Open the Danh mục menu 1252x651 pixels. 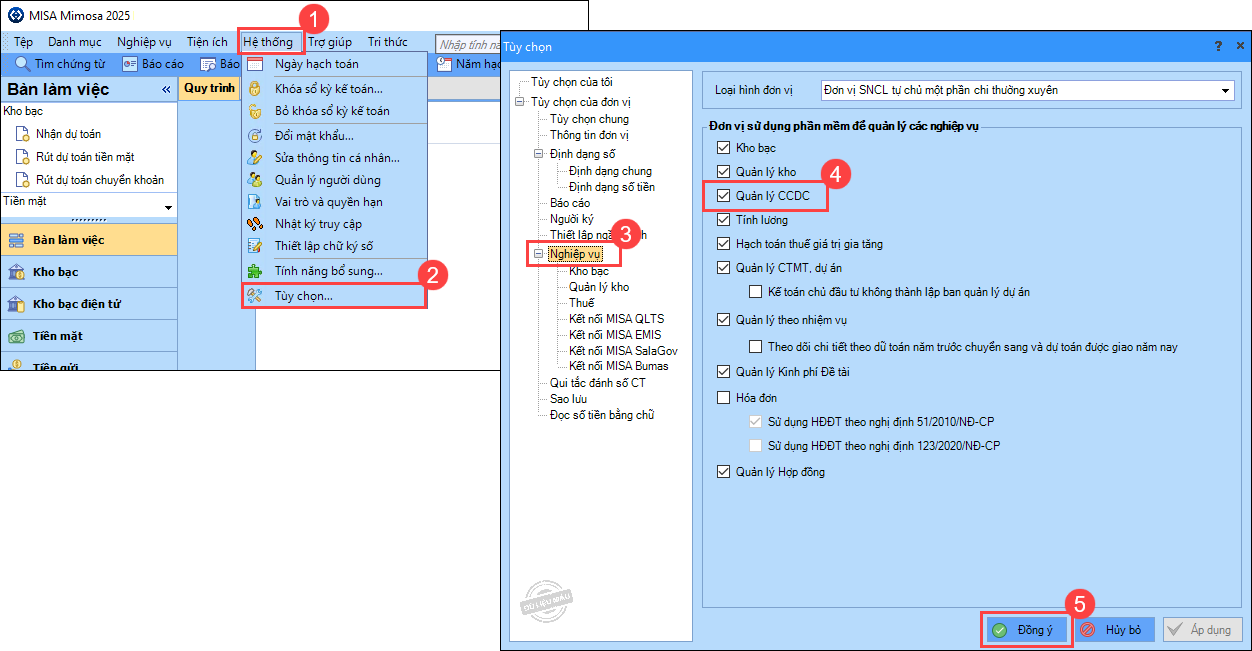click(x=74, y=42)
